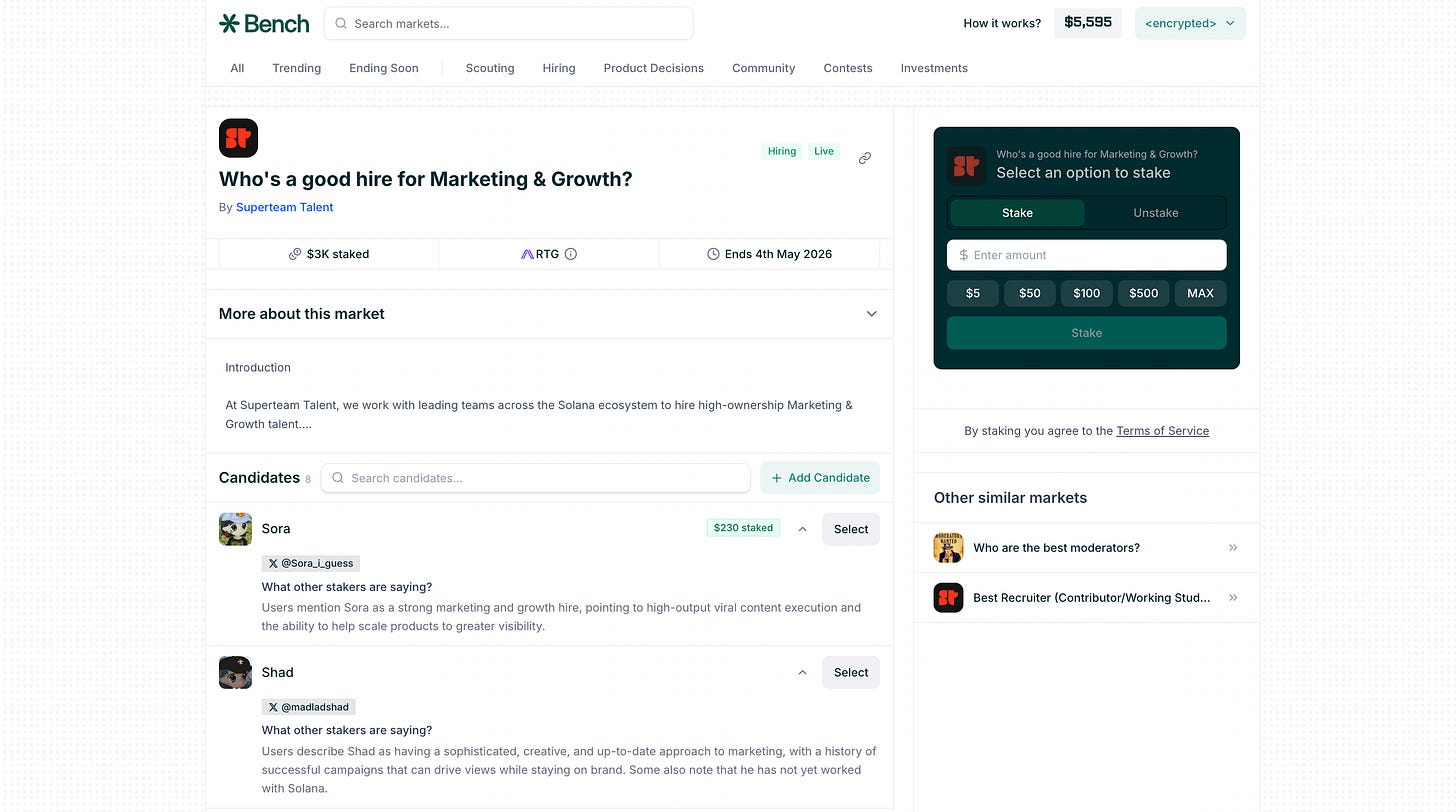Open the <encrypted> account dropdown

[x=1190, y=23]
